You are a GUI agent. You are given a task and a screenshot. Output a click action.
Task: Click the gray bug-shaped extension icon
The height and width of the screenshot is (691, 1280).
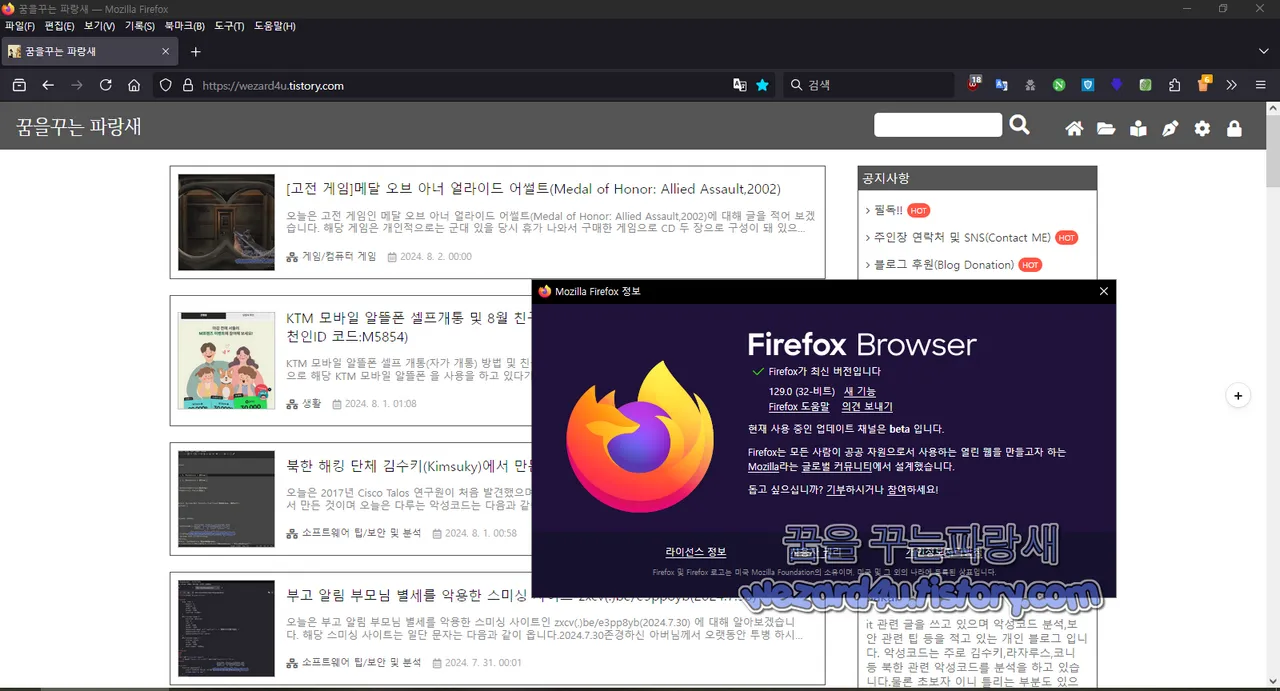click(1030, 85)
